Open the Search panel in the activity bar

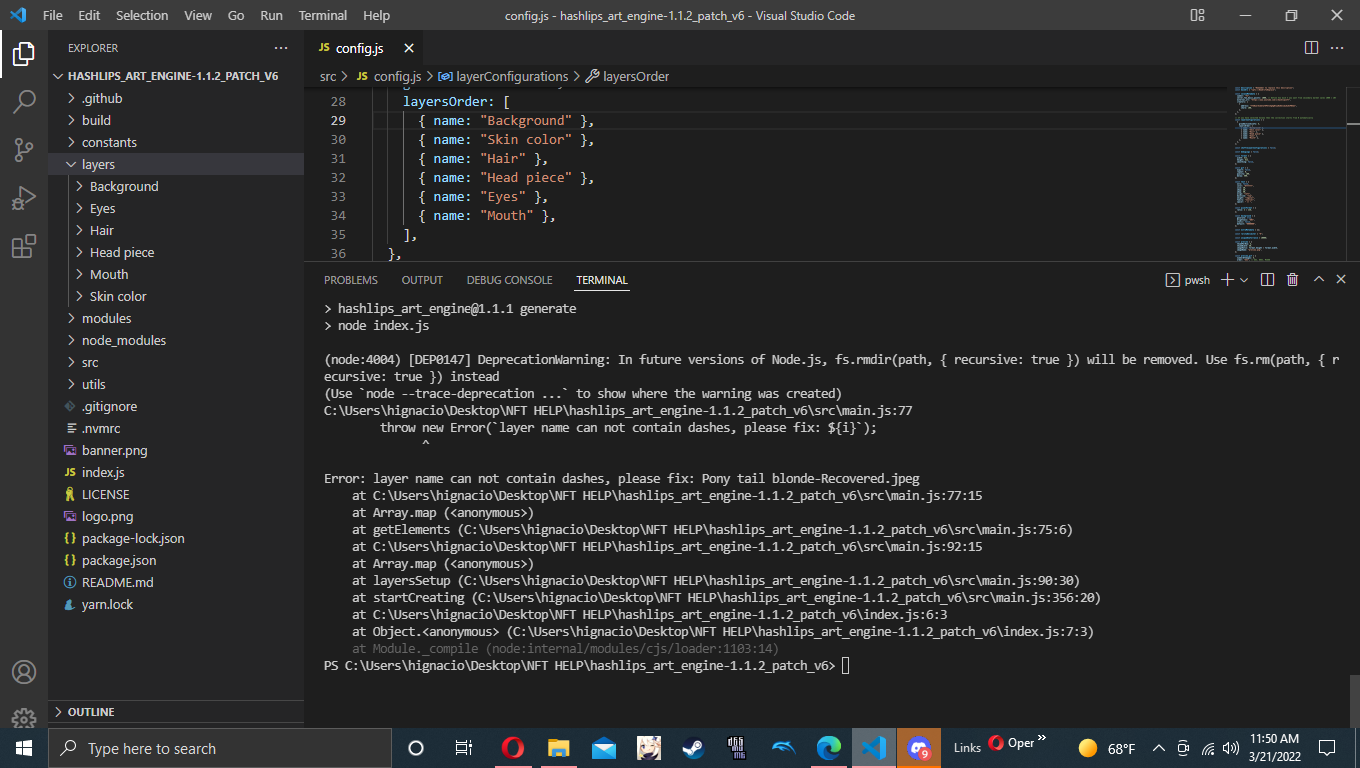24,101
